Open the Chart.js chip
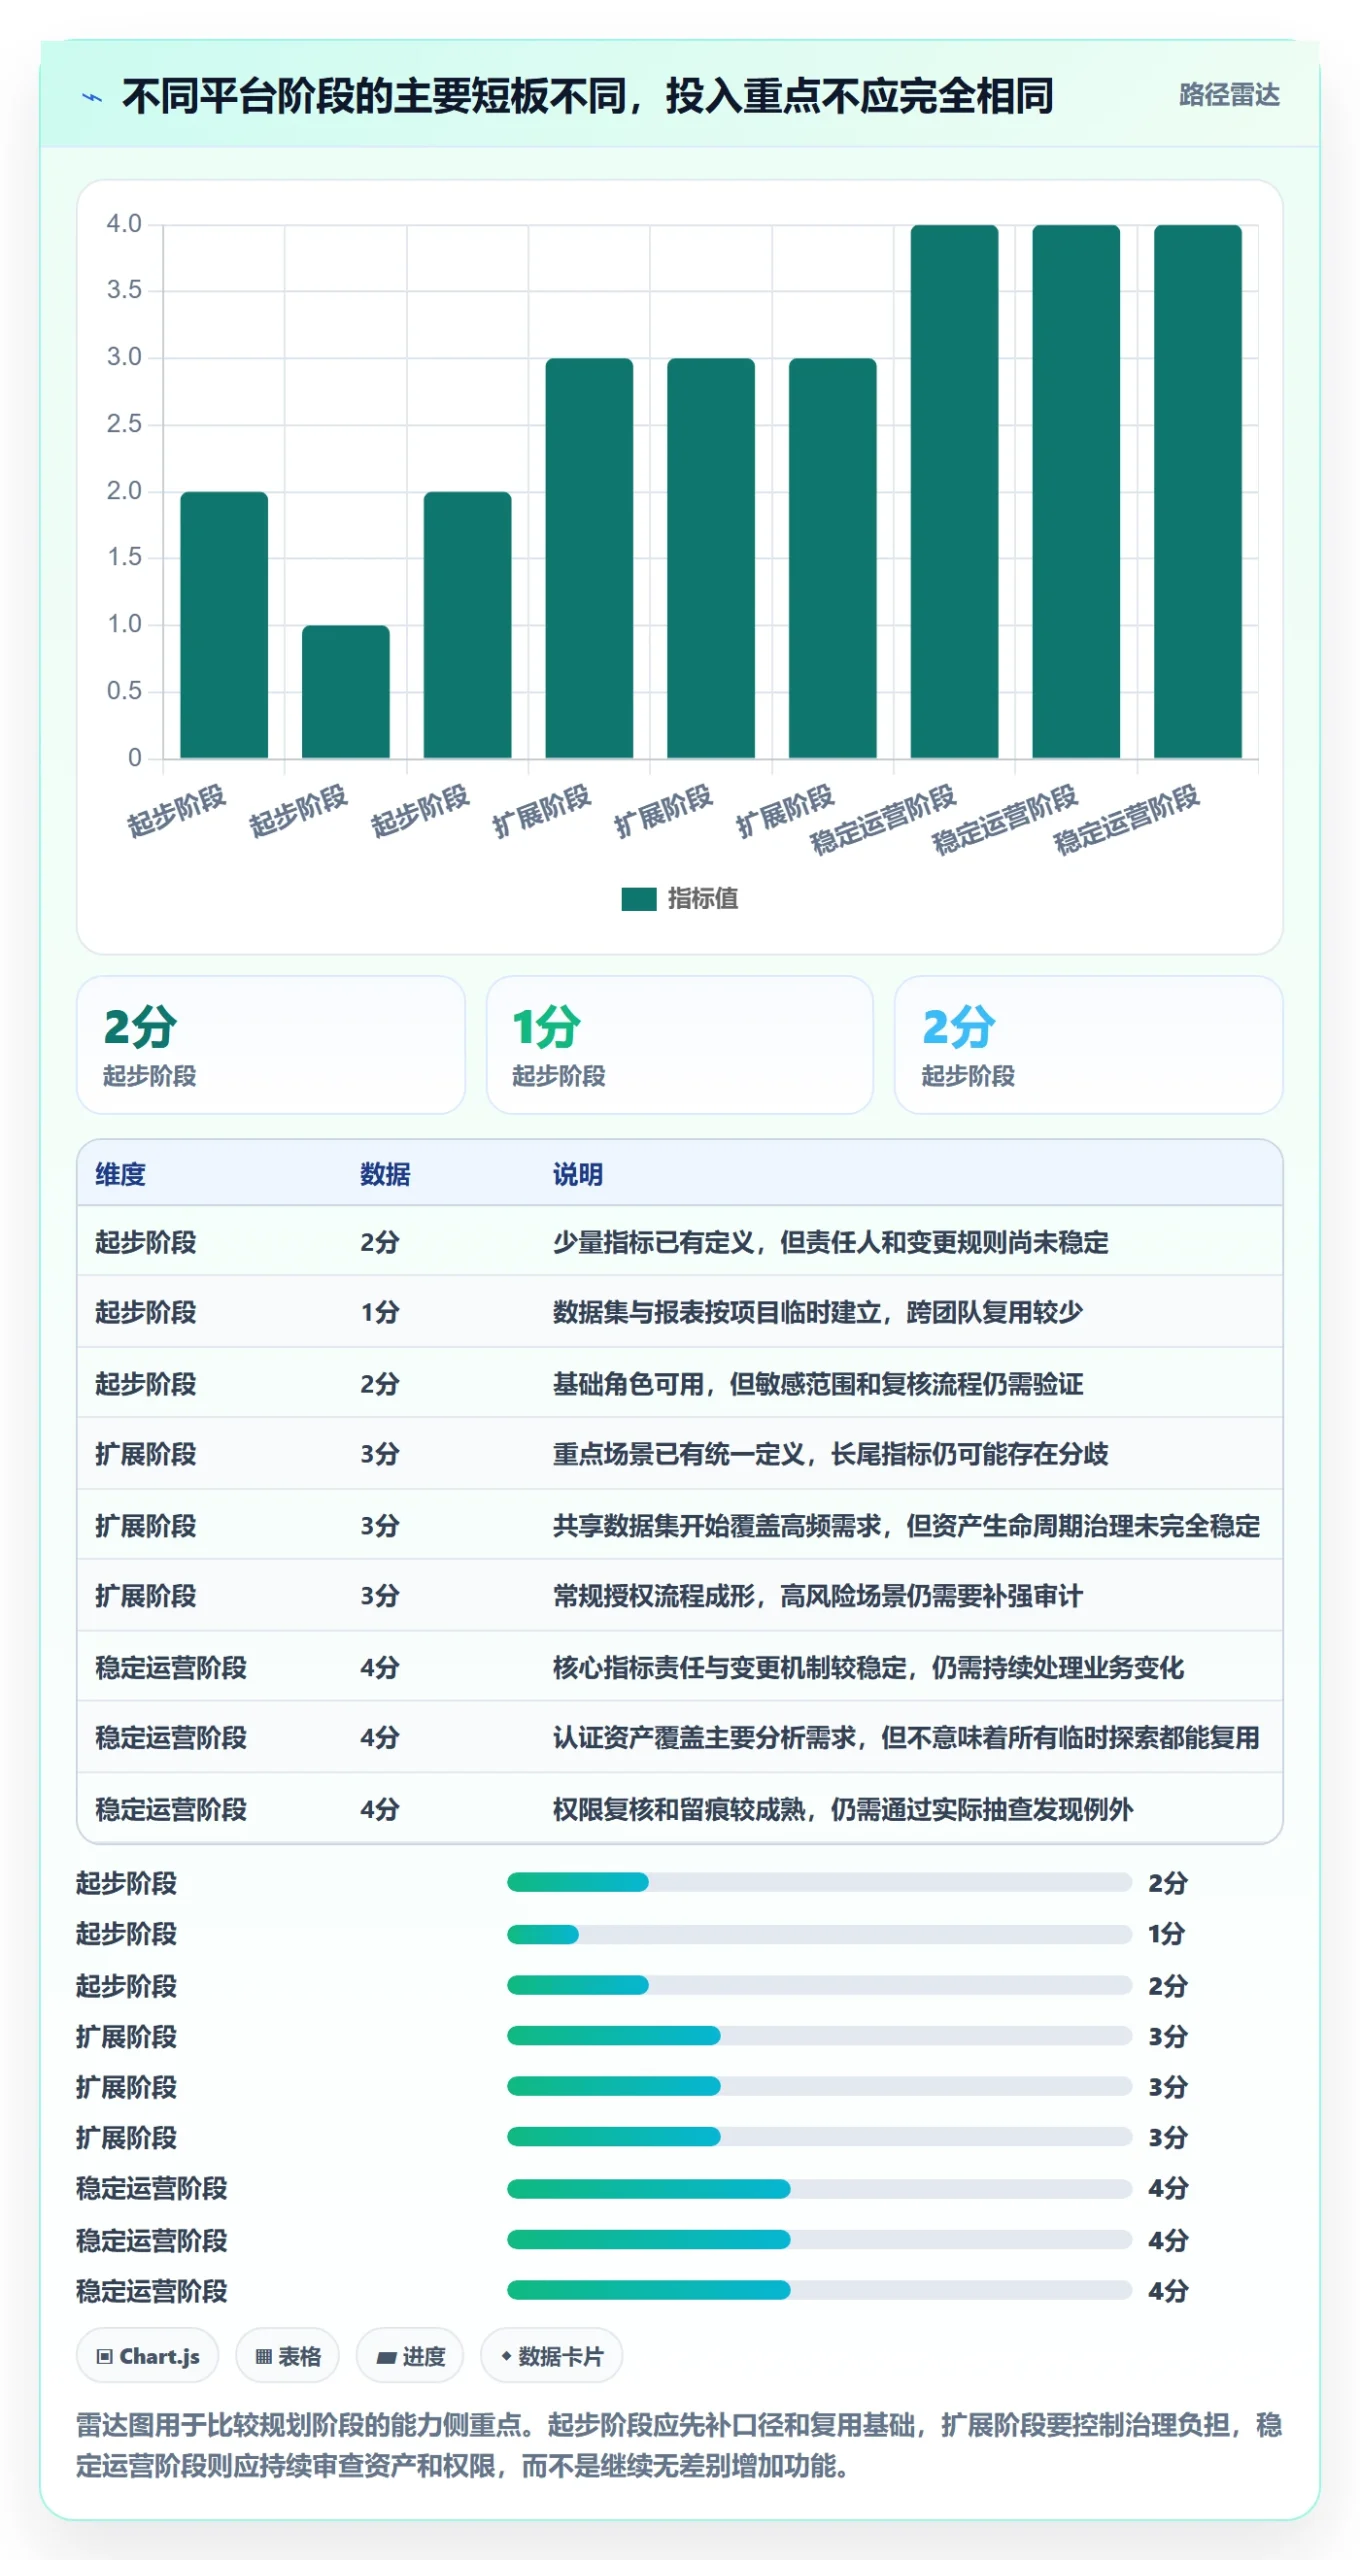 point(148,2357)
